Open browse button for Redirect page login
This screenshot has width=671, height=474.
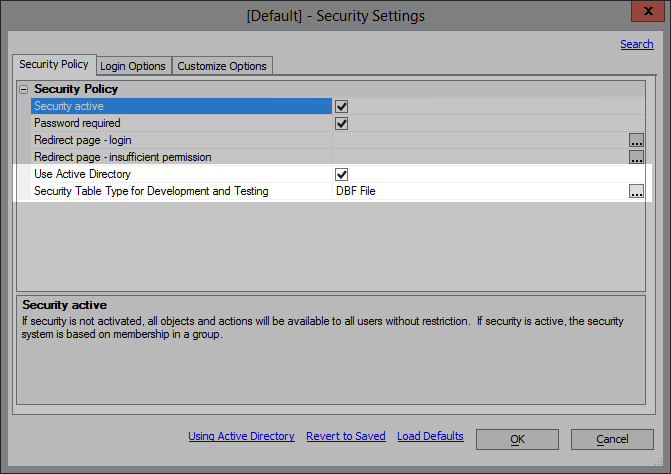(x=636, y=140)
